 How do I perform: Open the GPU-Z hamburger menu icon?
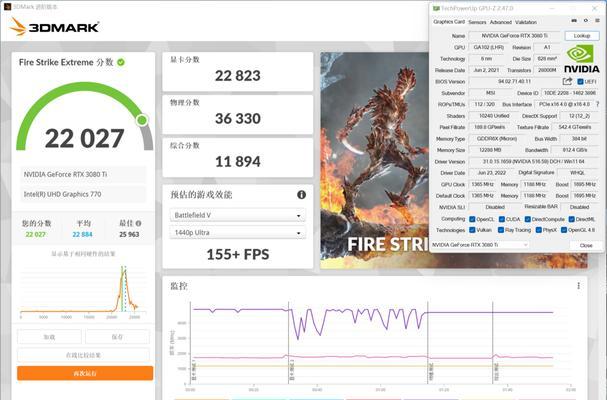[x=598, y=21]
